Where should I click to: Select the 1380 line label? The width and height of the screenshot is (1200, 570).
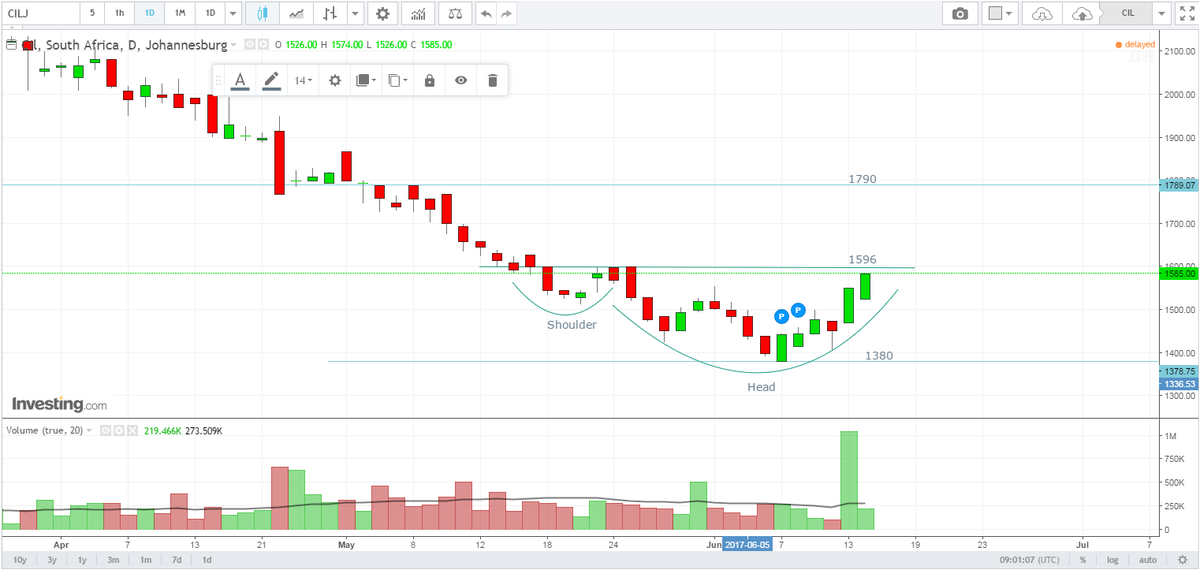[x=879, y=355]
